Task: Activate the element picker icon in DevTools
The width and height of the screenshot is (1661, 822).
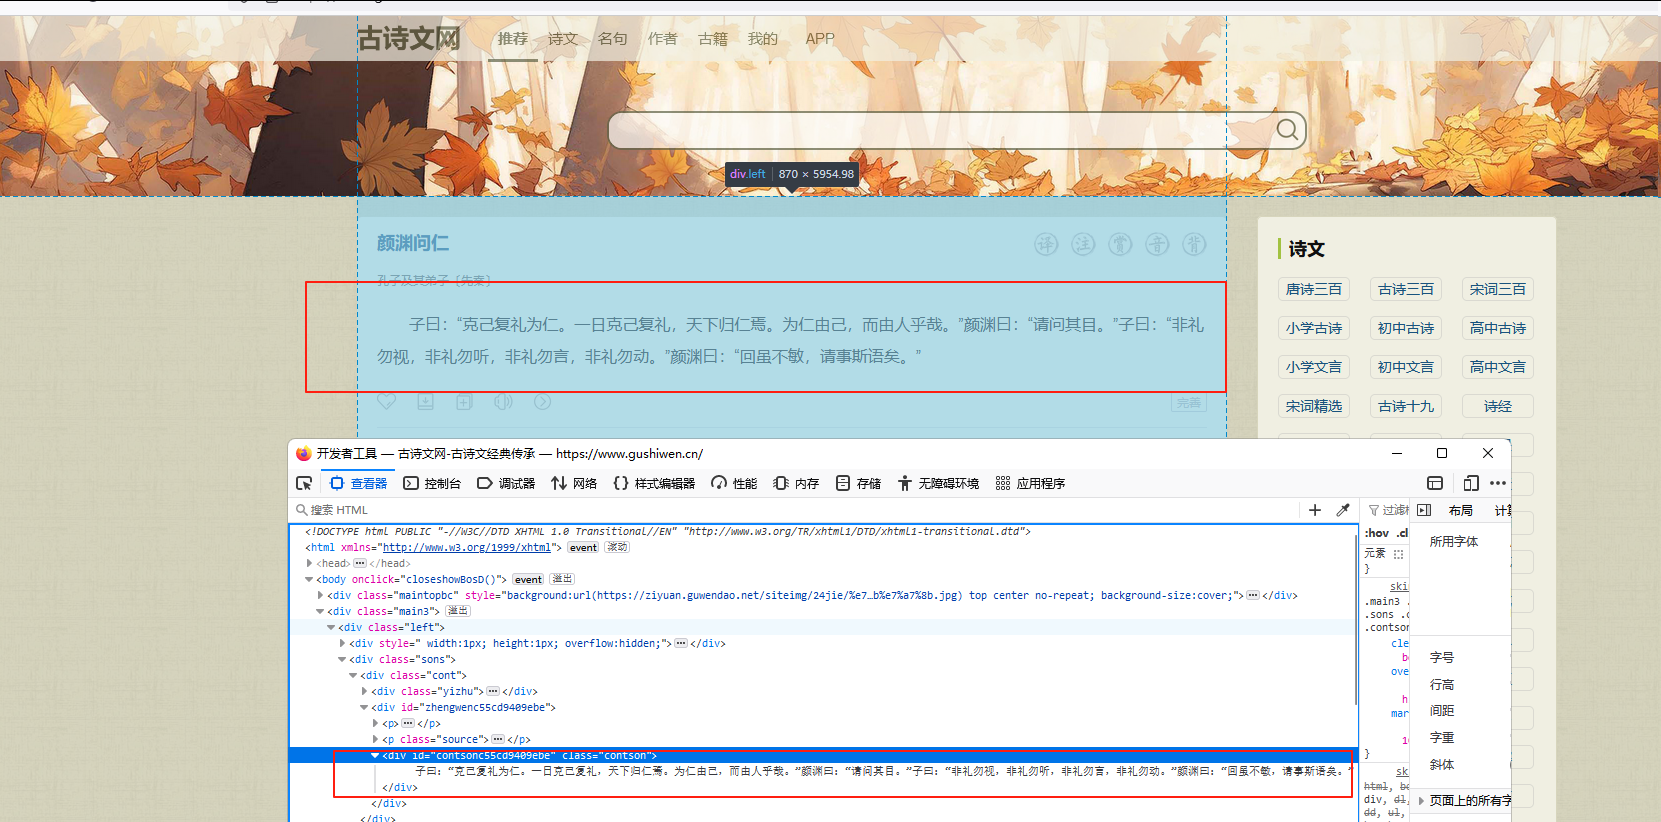Action: pyautogui.click(x=304, y=483)
